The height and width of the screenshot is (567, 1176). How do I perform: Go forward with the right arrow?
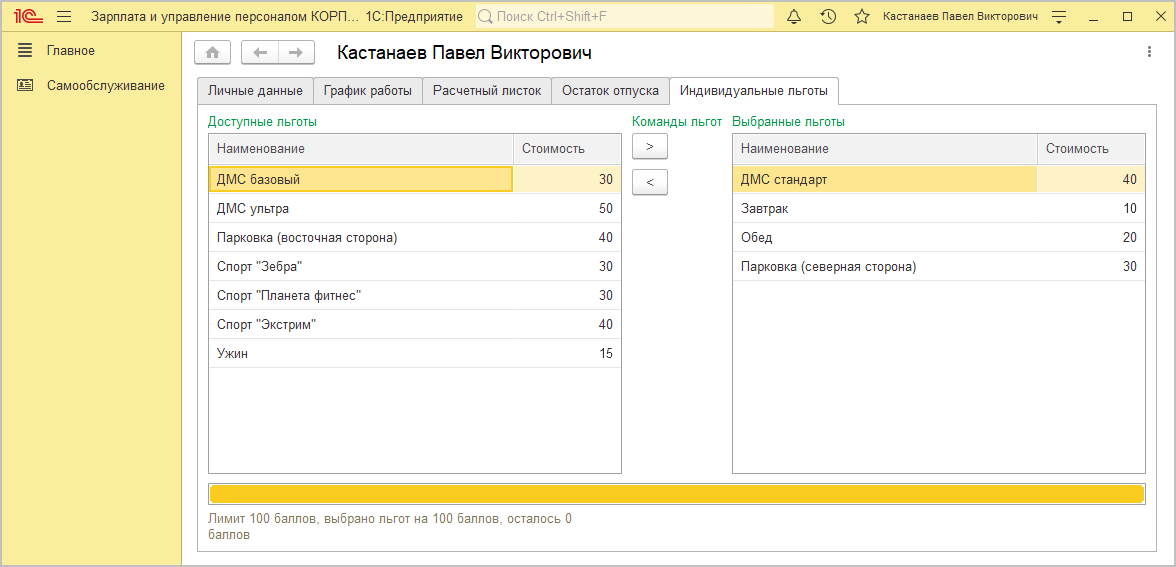pyautogui.click(x=296, y=53)
